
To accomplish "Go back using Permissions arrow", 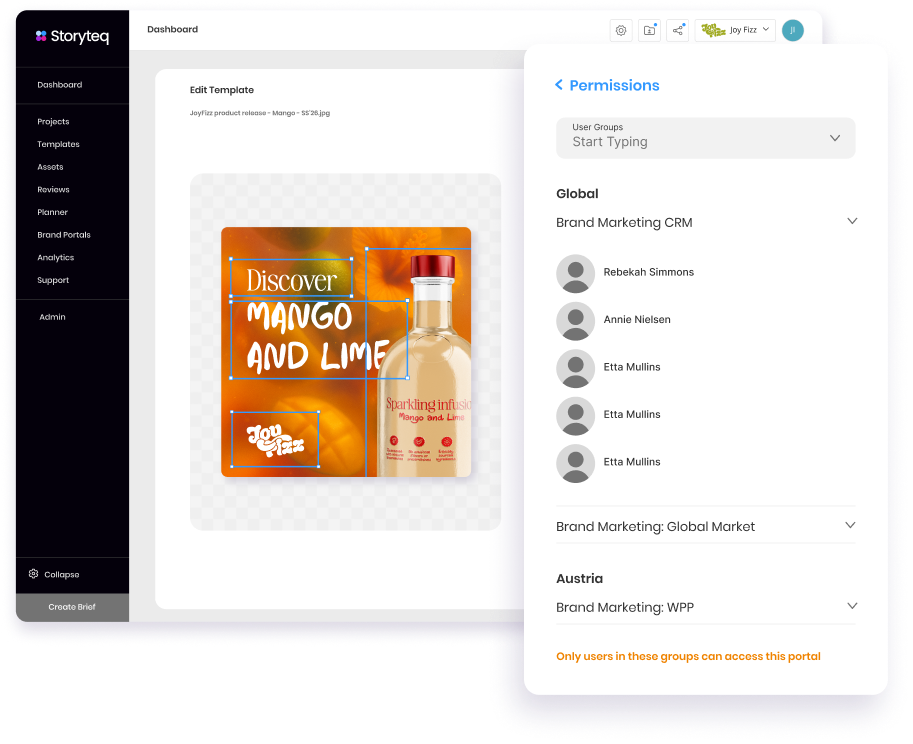I will click(x=559, y=86).
